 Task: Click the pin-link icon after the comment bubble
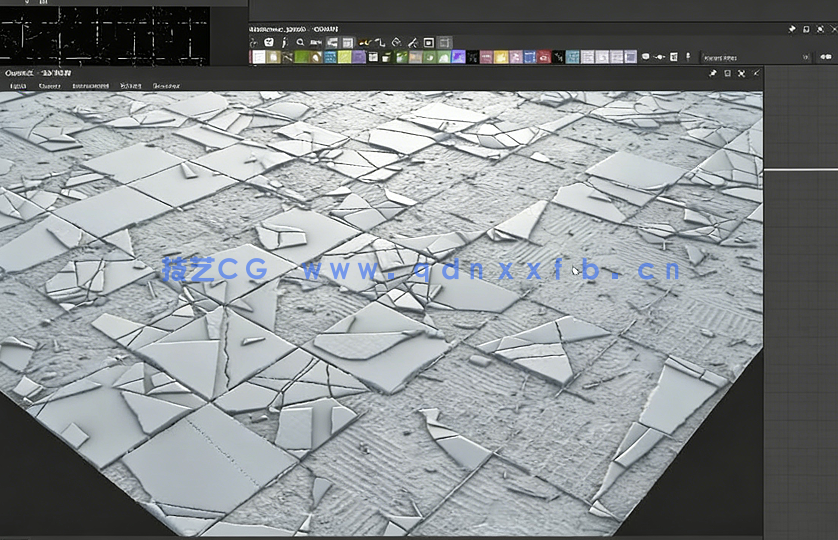[x=659, y=57]
